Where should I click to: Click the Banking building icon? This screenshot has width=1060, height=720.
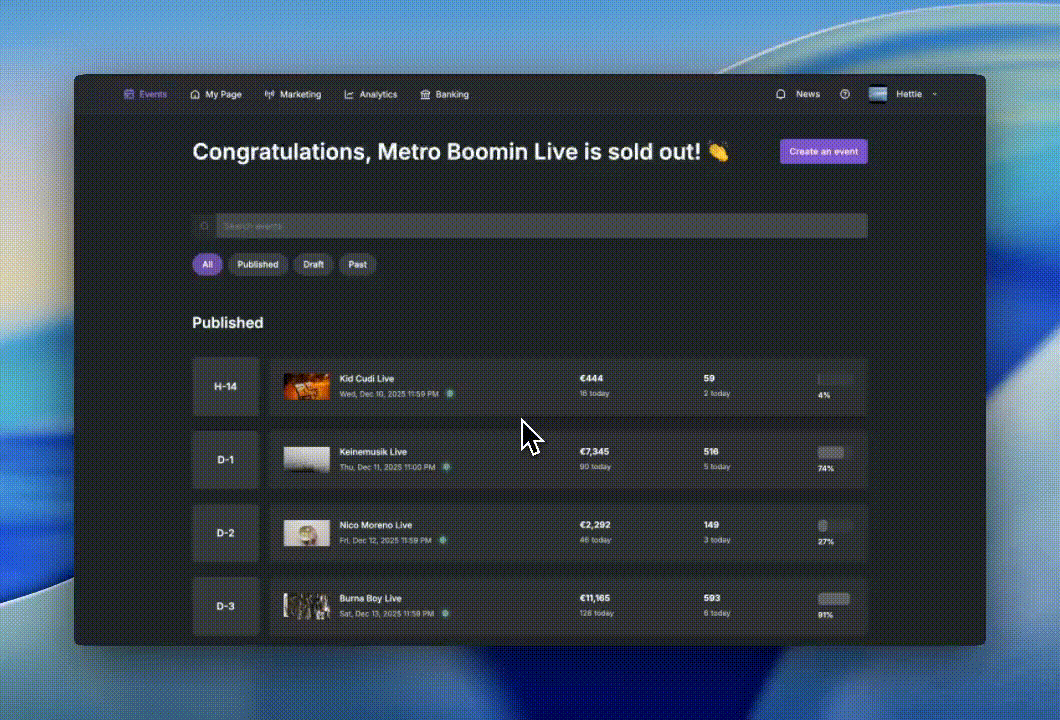click(425, 95)
